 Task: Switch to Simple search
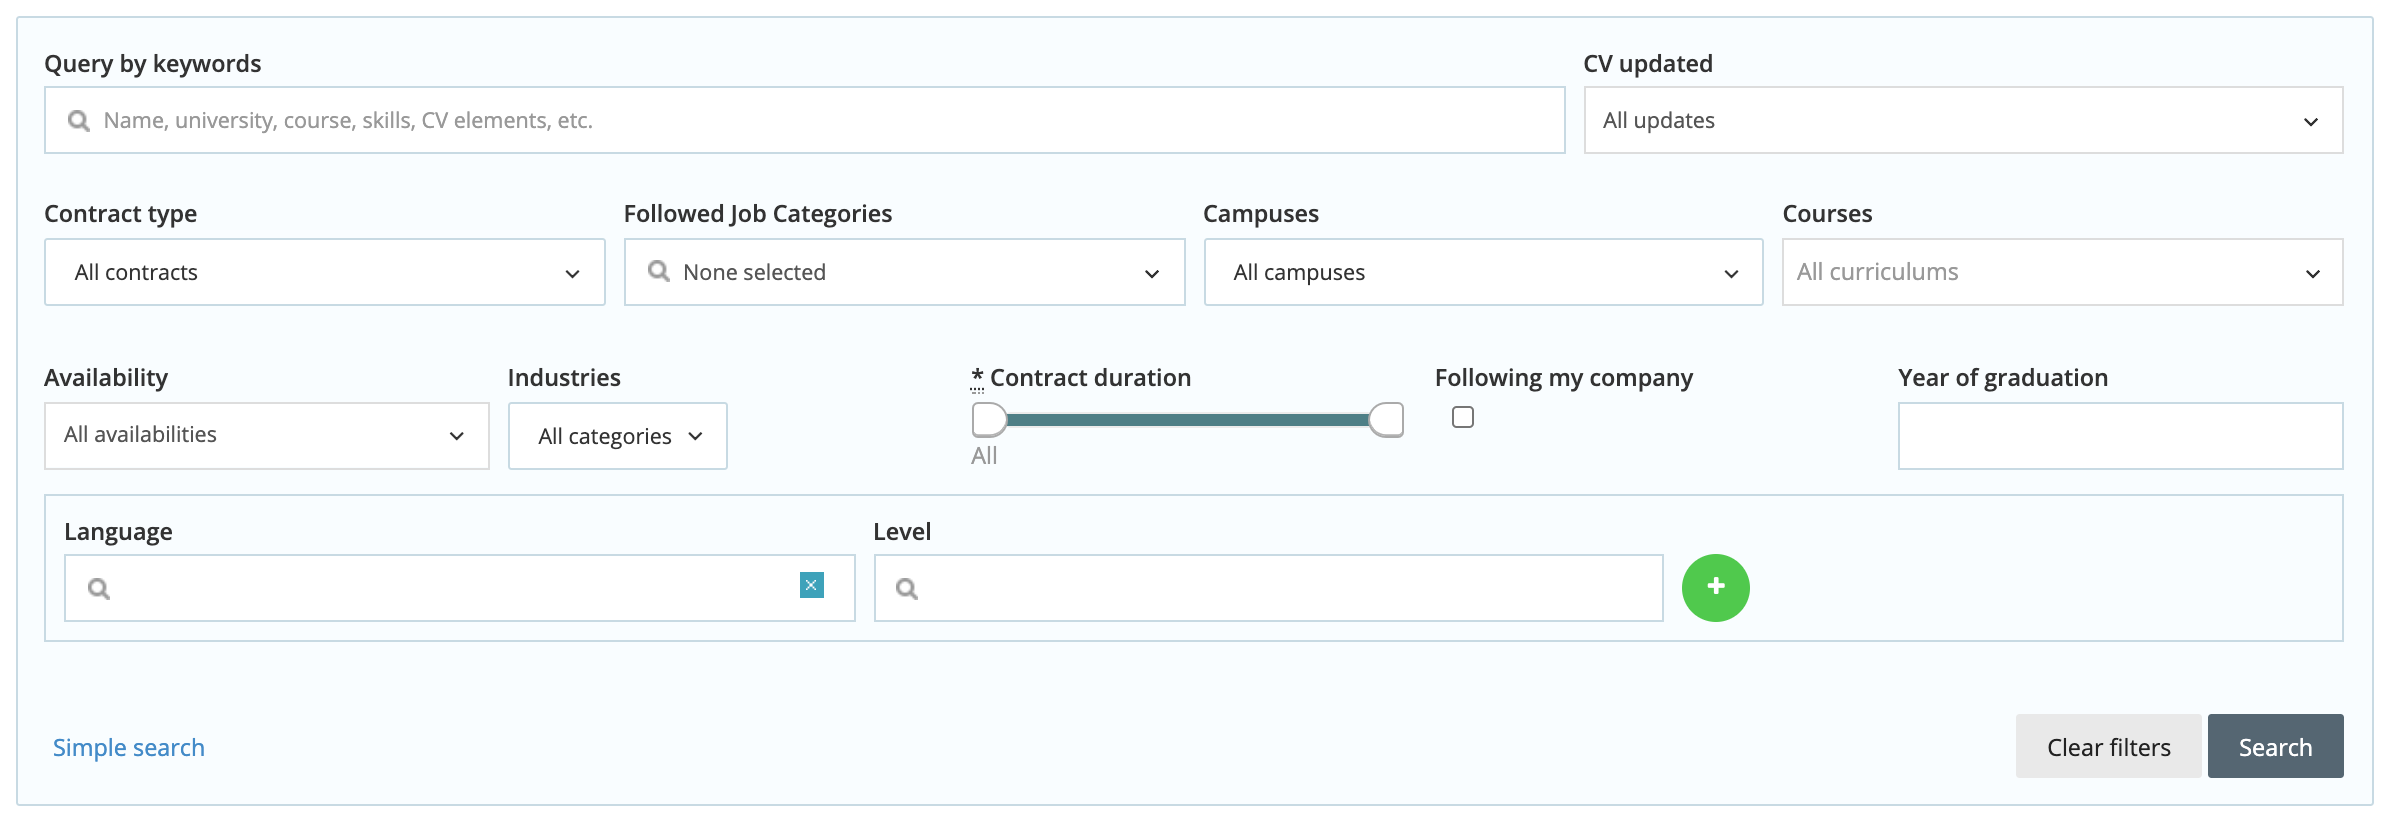128,747
